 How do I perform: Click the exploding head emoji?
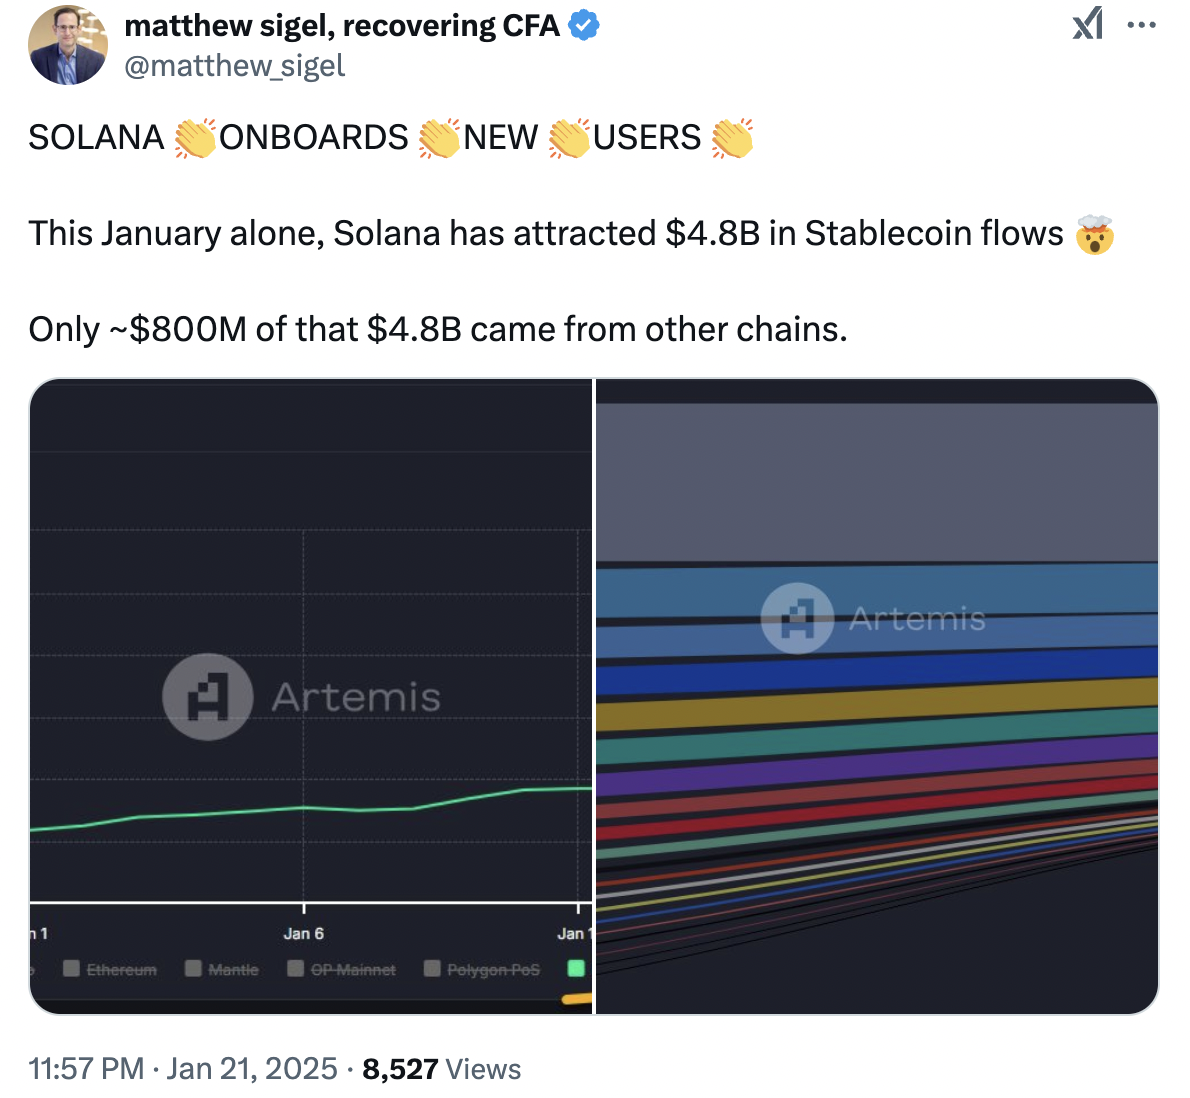(1094, 235)
